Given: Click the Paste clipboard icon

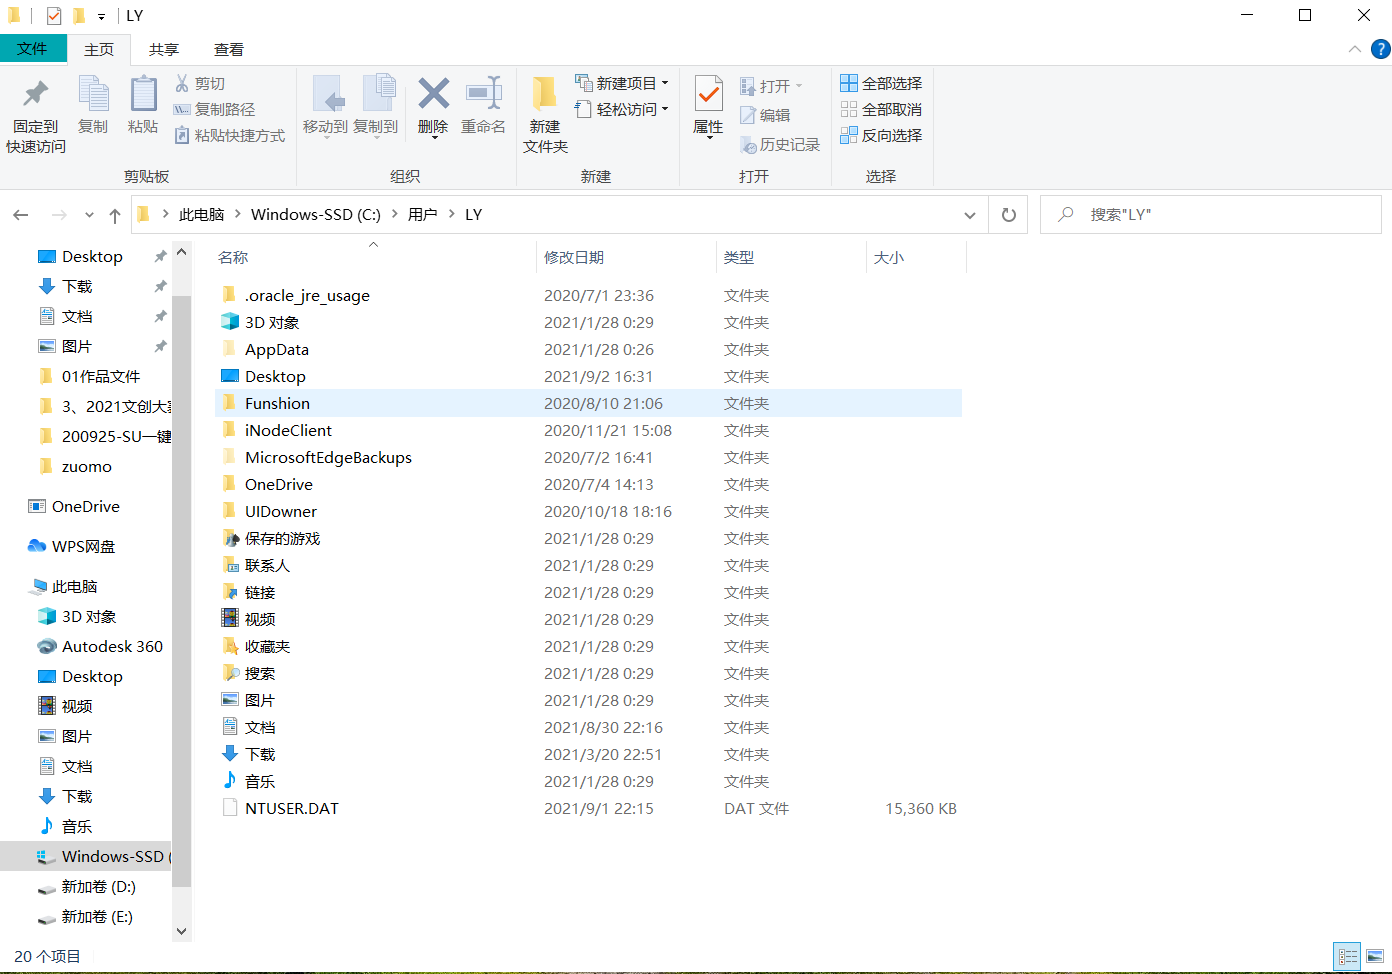Looking at the screenshot, I should (143, 94).
